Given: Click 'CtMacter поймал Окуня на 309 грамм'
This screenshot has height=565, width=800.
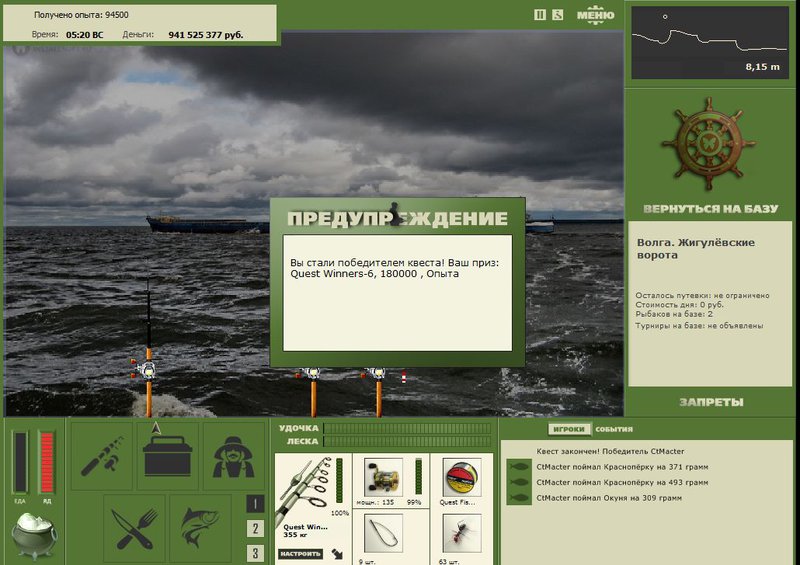Looking at the screenshot, I should [609, 498].
